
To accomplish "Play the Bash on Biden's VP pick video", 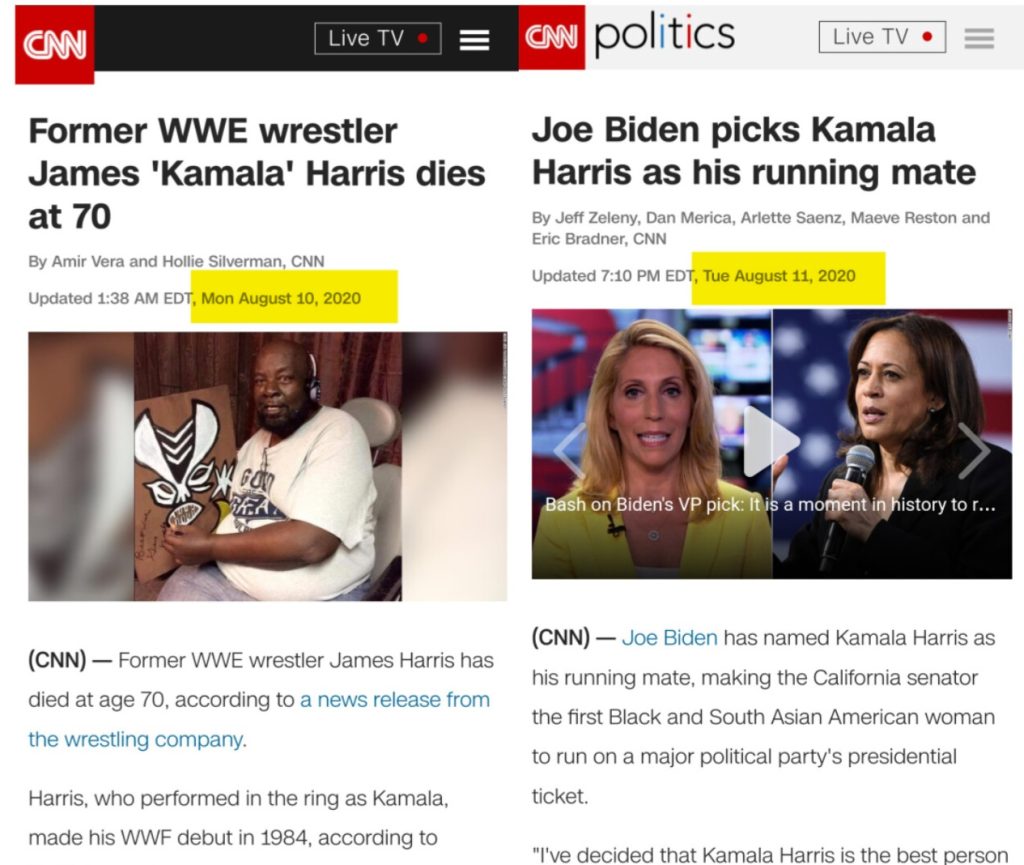I will [x=771, y=442].
